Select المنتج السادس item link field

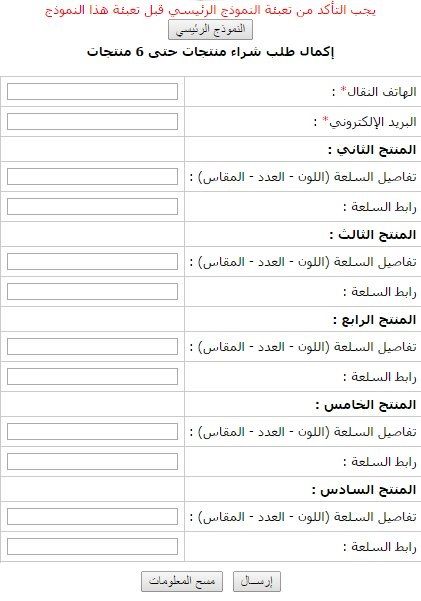[x=92, y=547]
